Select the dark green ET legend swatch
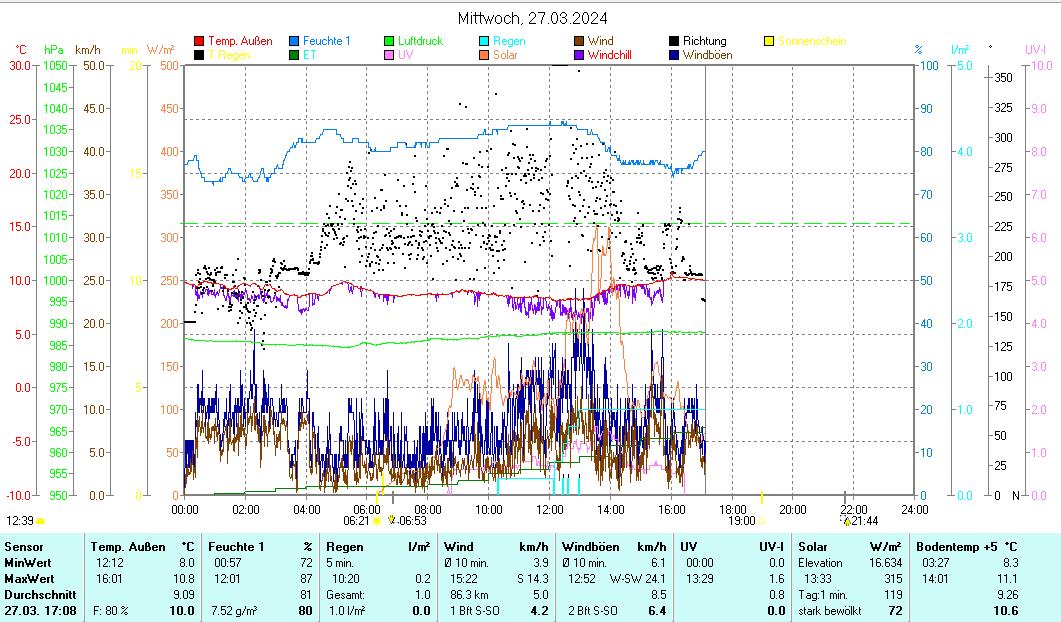Screen dimensions: 1061x622 pos(294,55)
